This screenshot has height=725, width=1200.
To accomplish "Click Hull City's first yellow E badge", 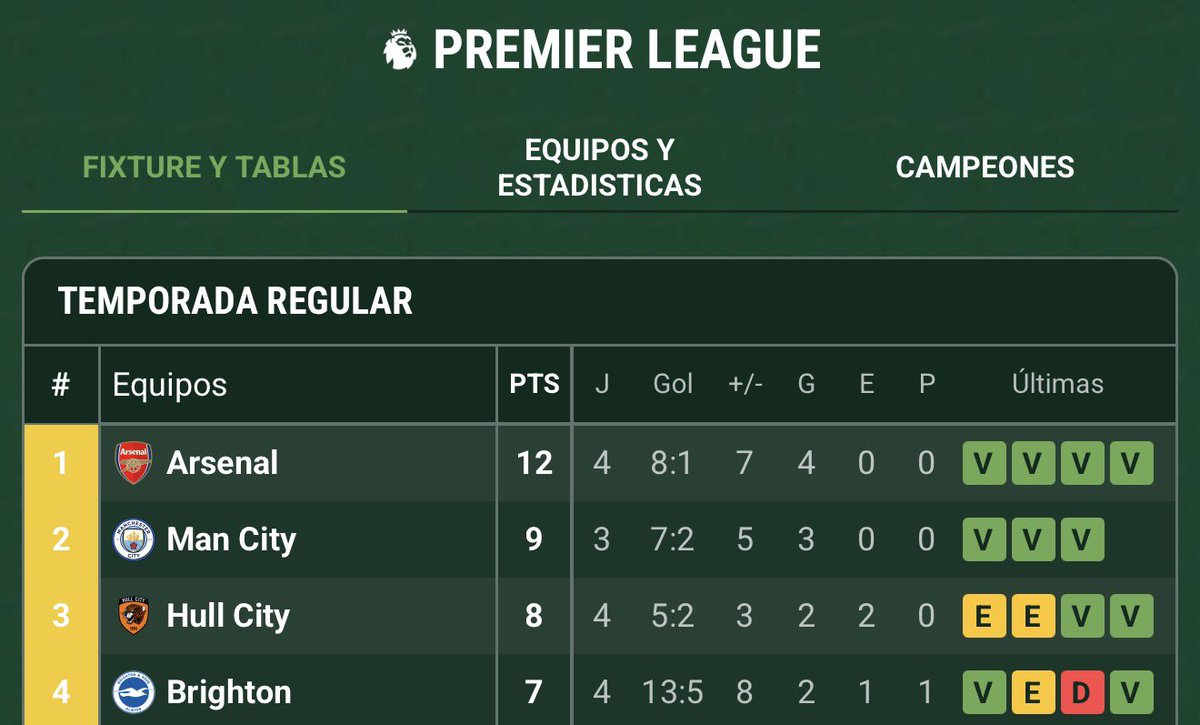I will pyautogui.click(x=984, y=616).
